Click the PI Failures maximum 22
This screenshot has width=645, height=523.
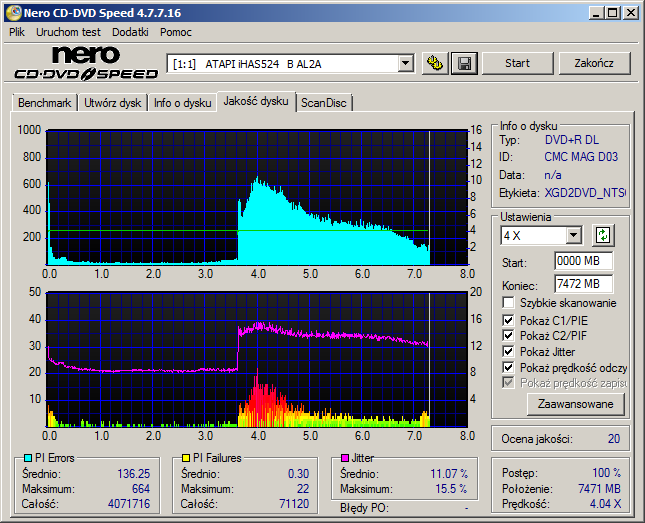tap(303, 489)
